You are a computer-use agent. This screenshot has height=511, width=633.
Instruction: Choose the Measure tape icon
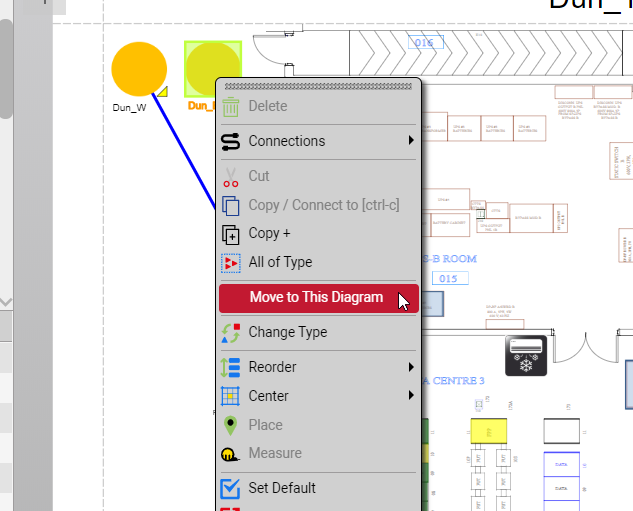point(231,454)
